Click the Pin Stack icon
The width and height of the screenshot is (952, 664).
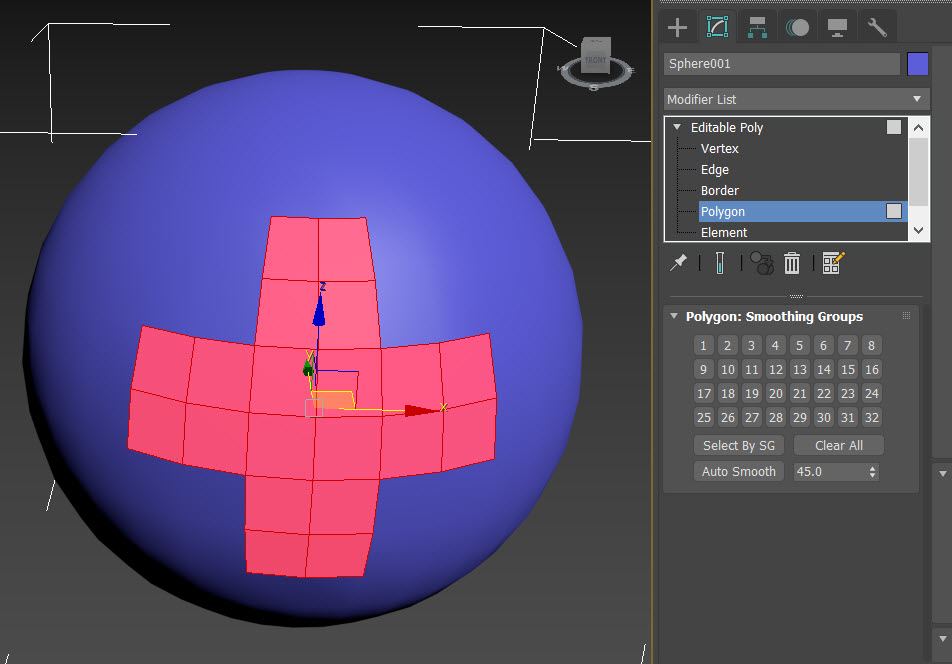click(x=679, y=262)
